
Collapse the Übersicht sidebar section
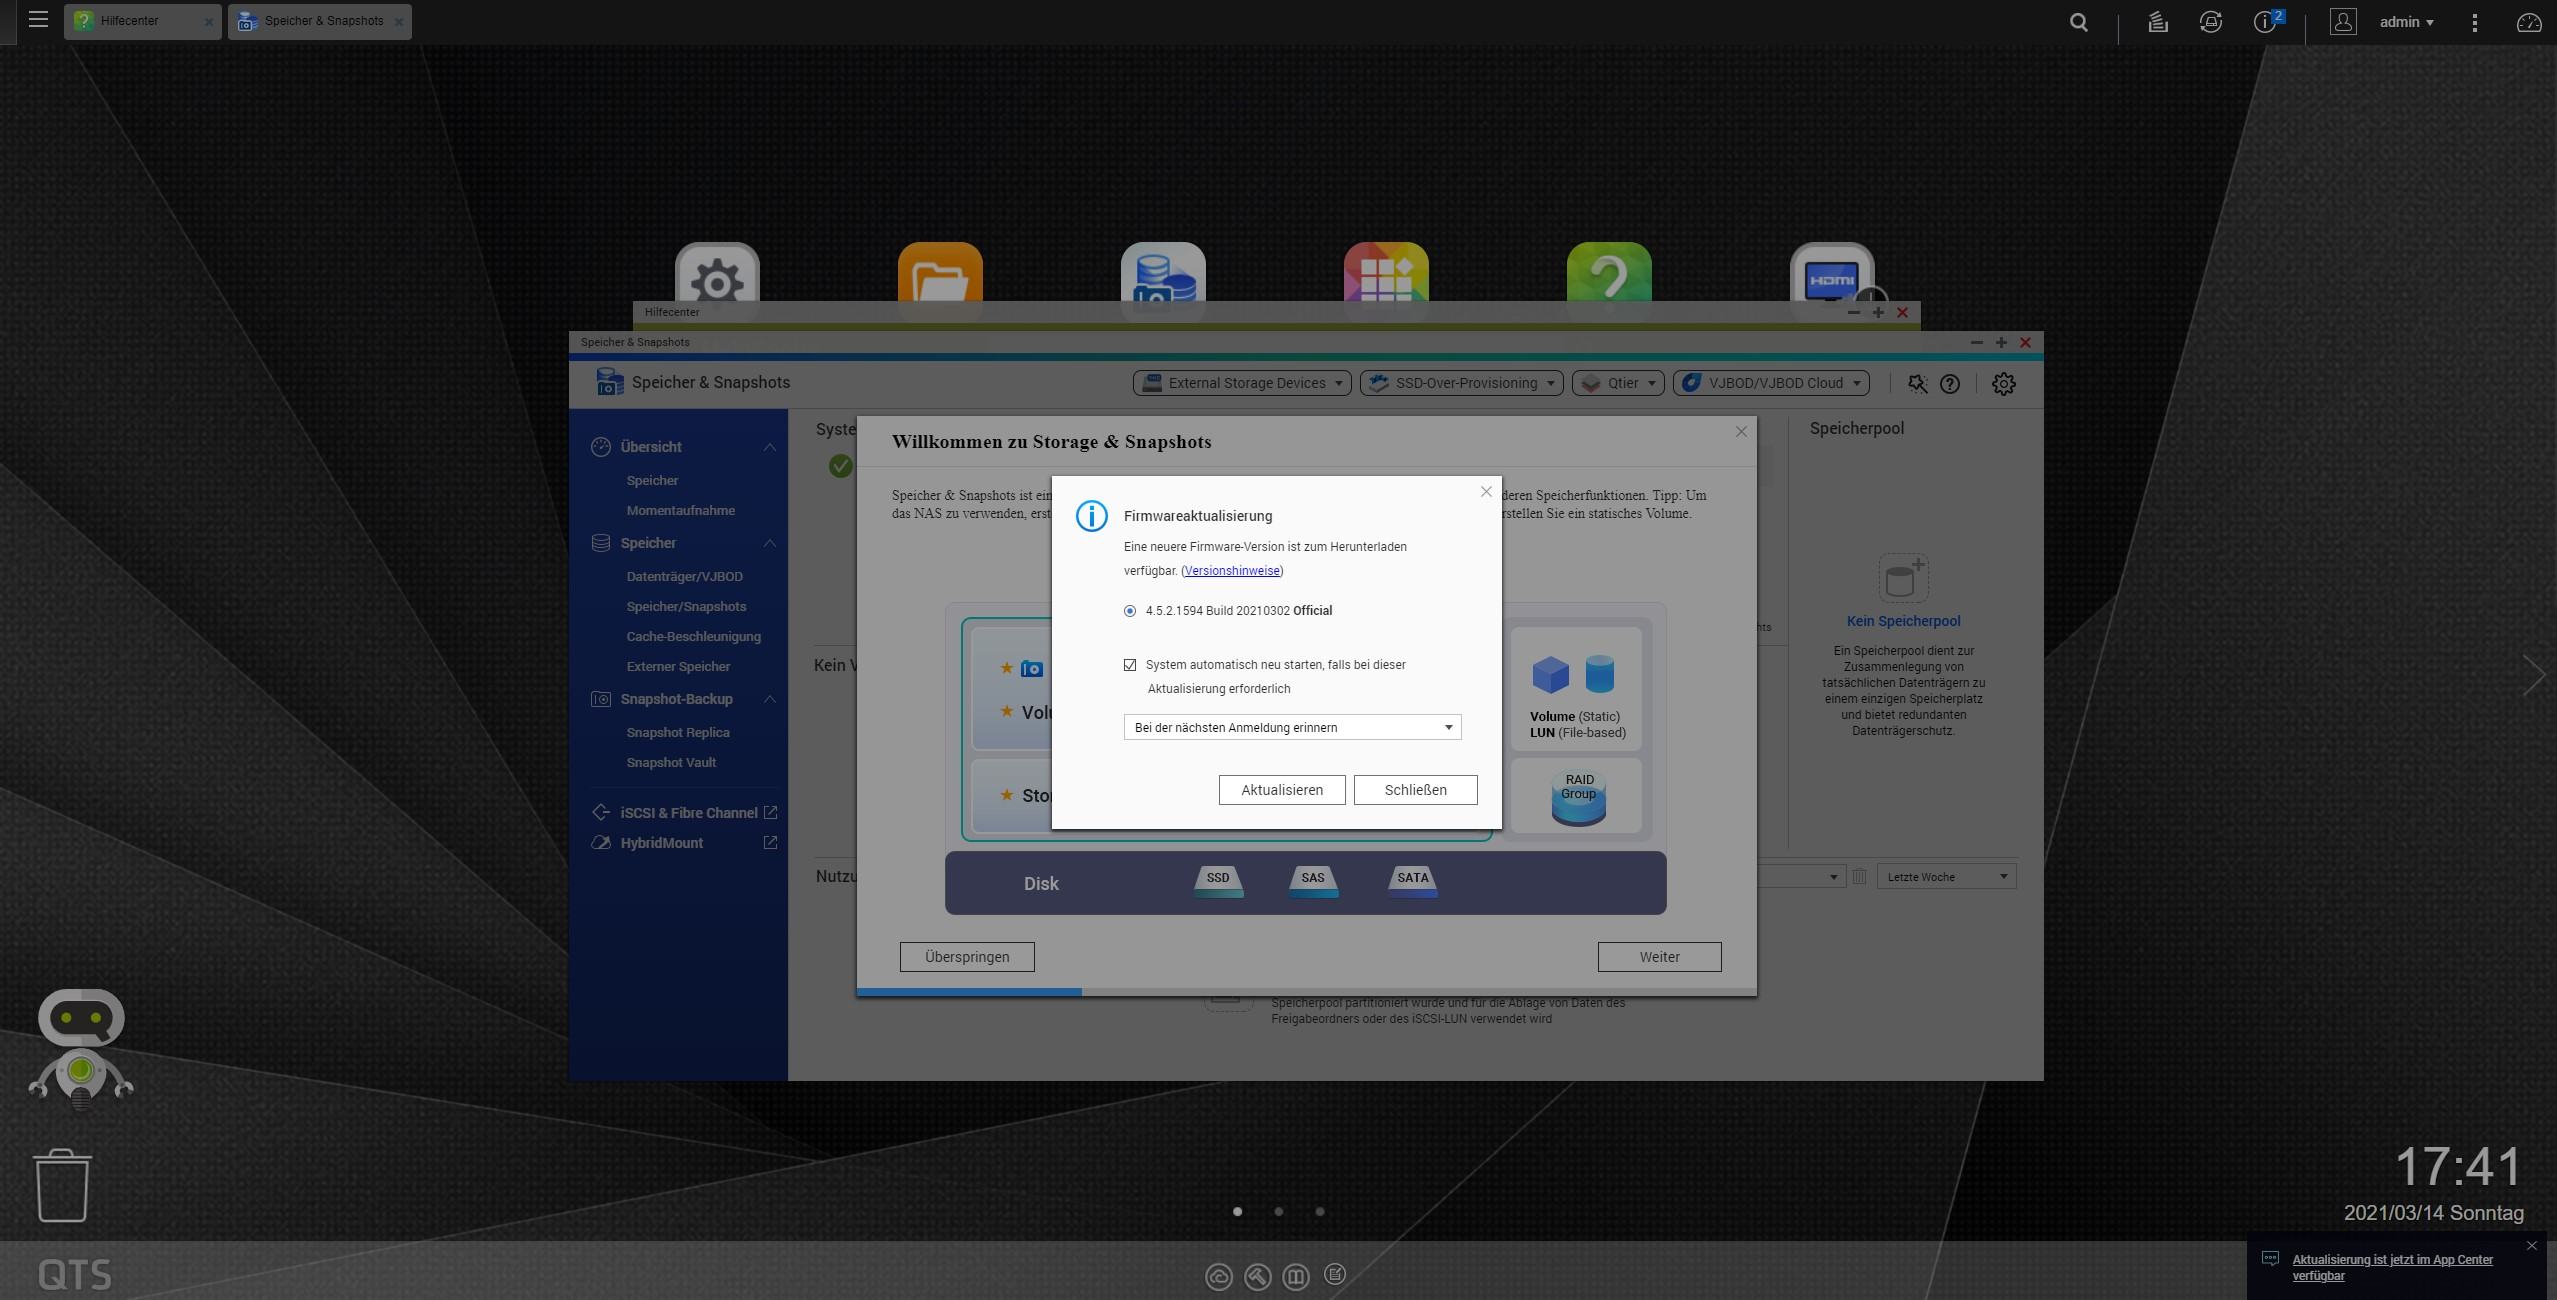[x=769, y=447]
